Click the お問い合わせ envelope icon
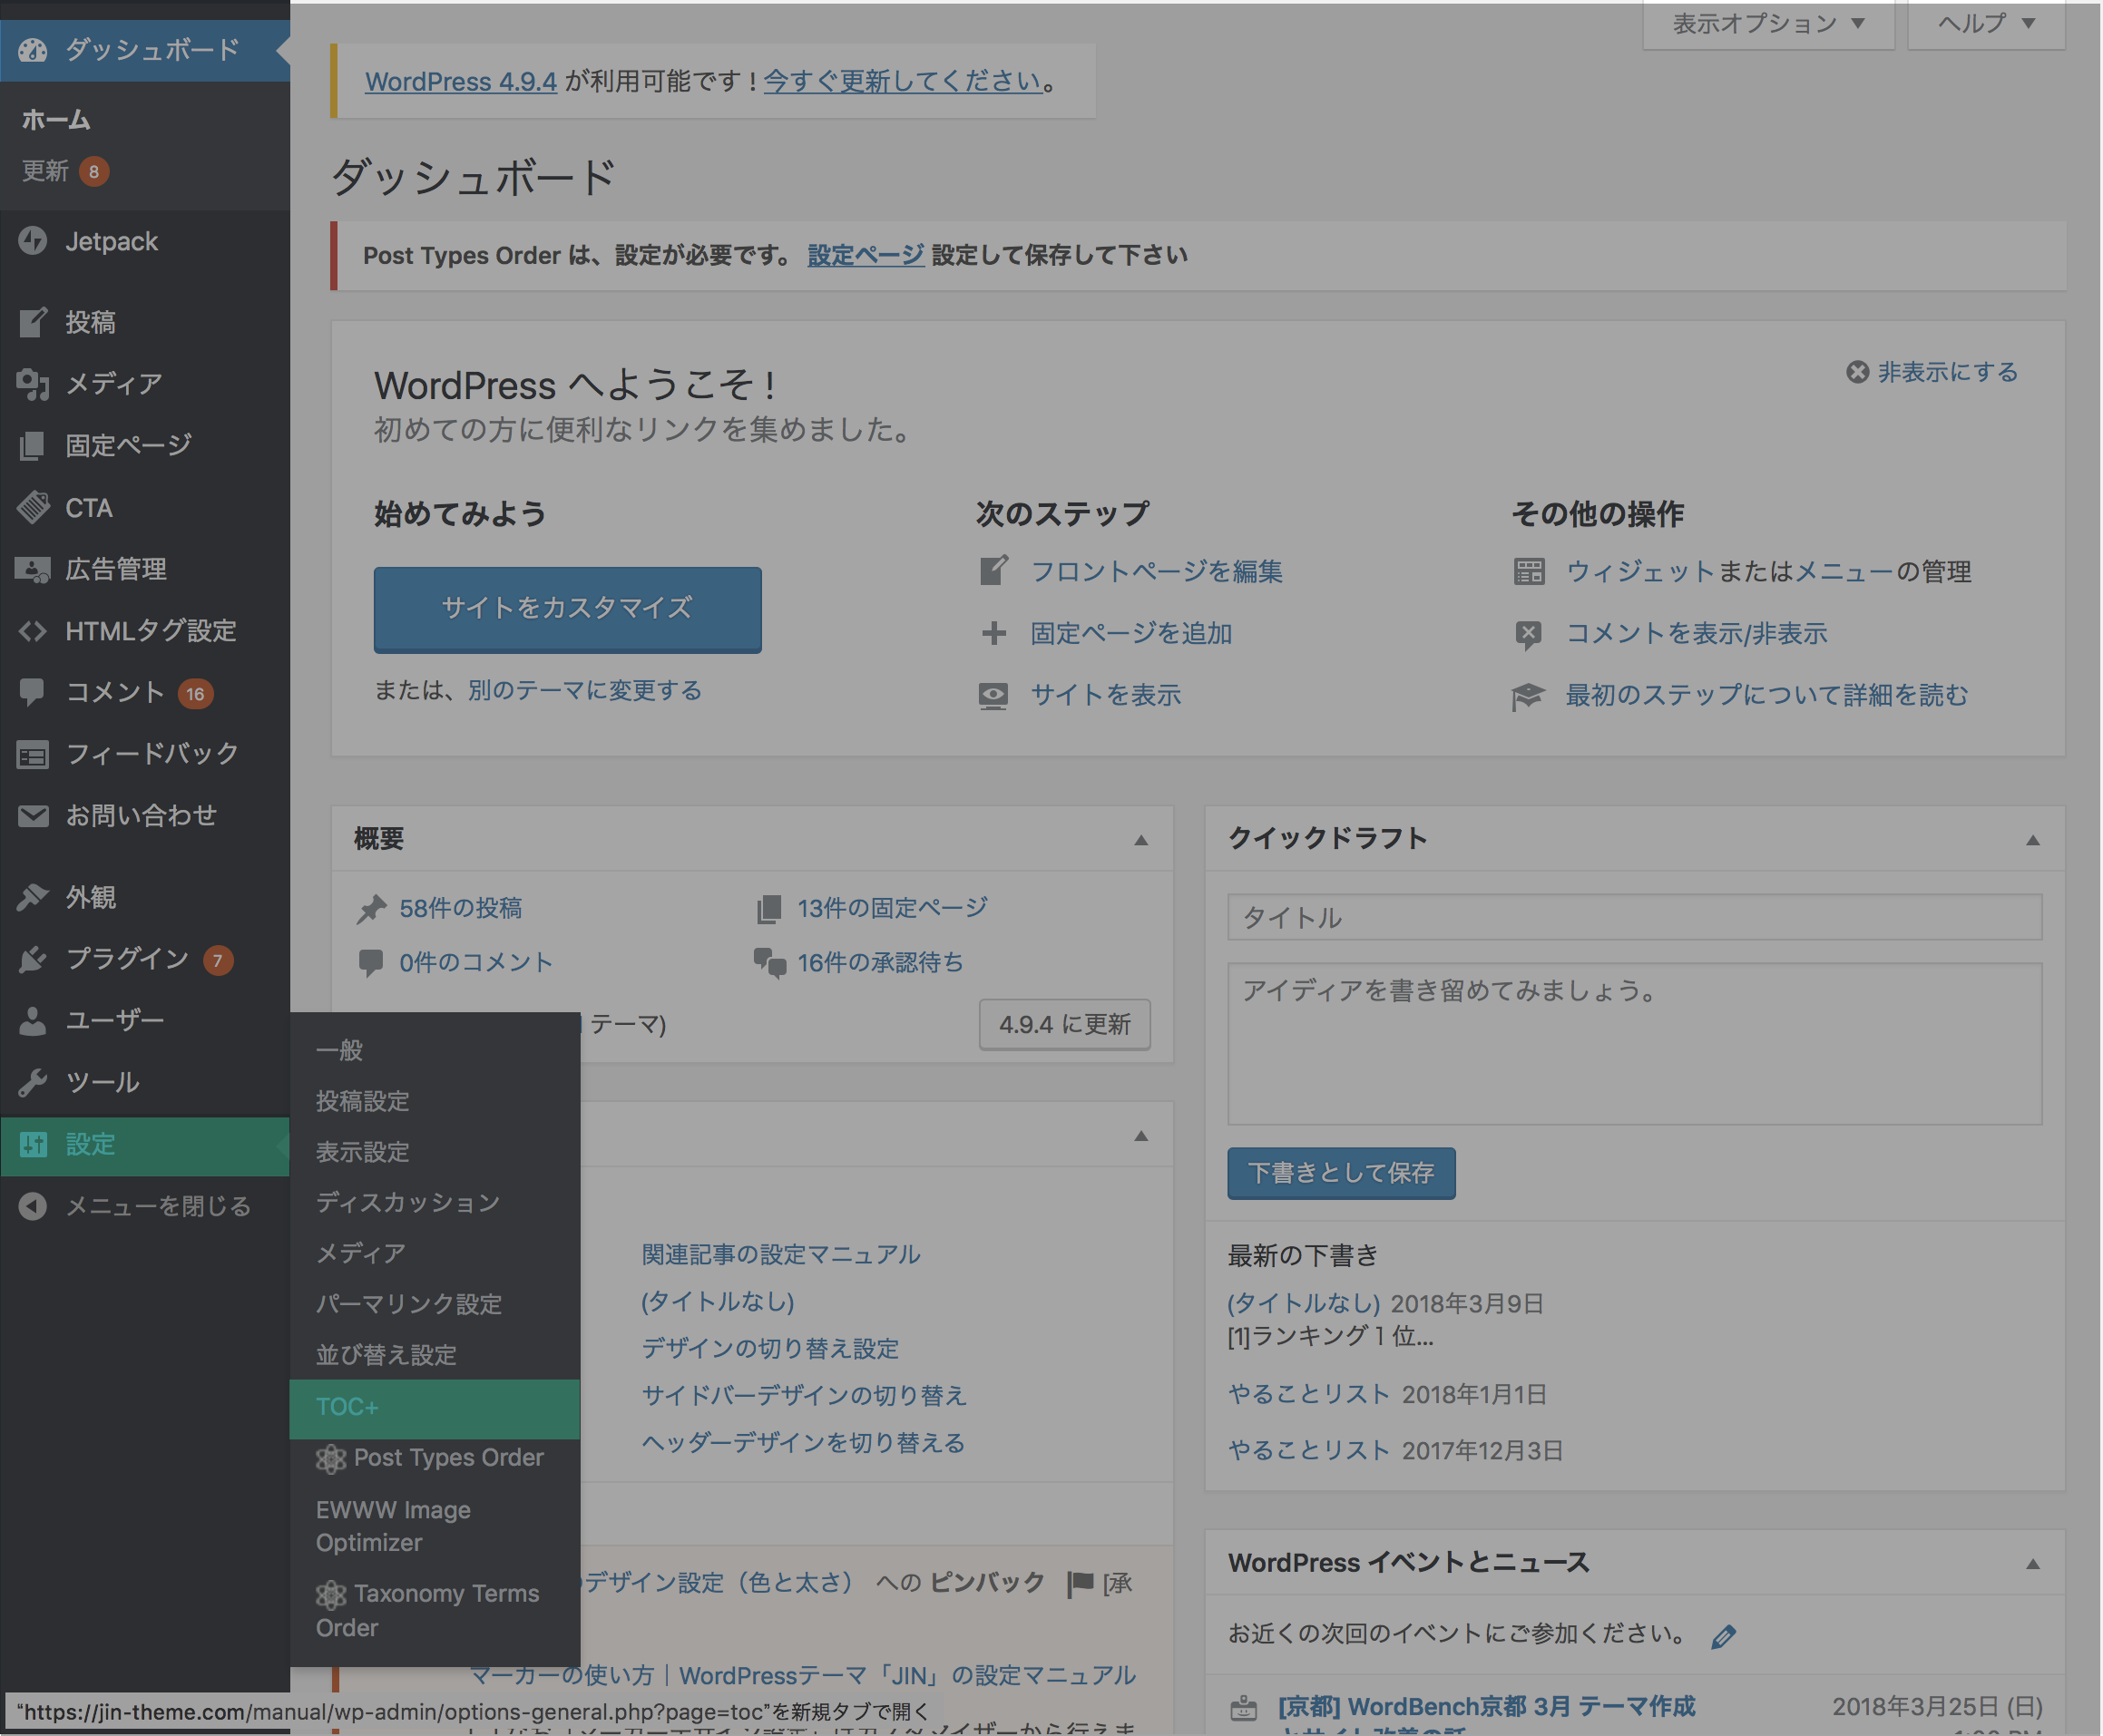The width and height of the screenshot is (2103, 1736). pos(32,816)
